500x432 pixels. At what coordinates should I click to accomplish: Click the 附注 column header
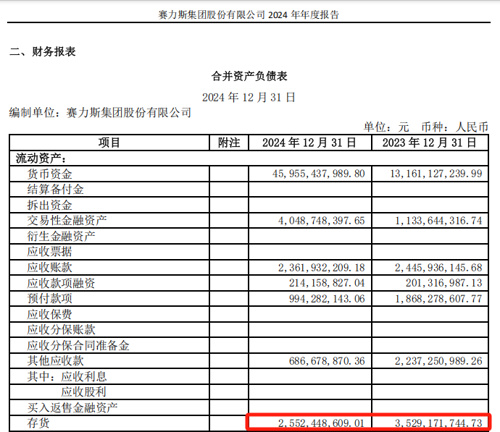[229, 143]
